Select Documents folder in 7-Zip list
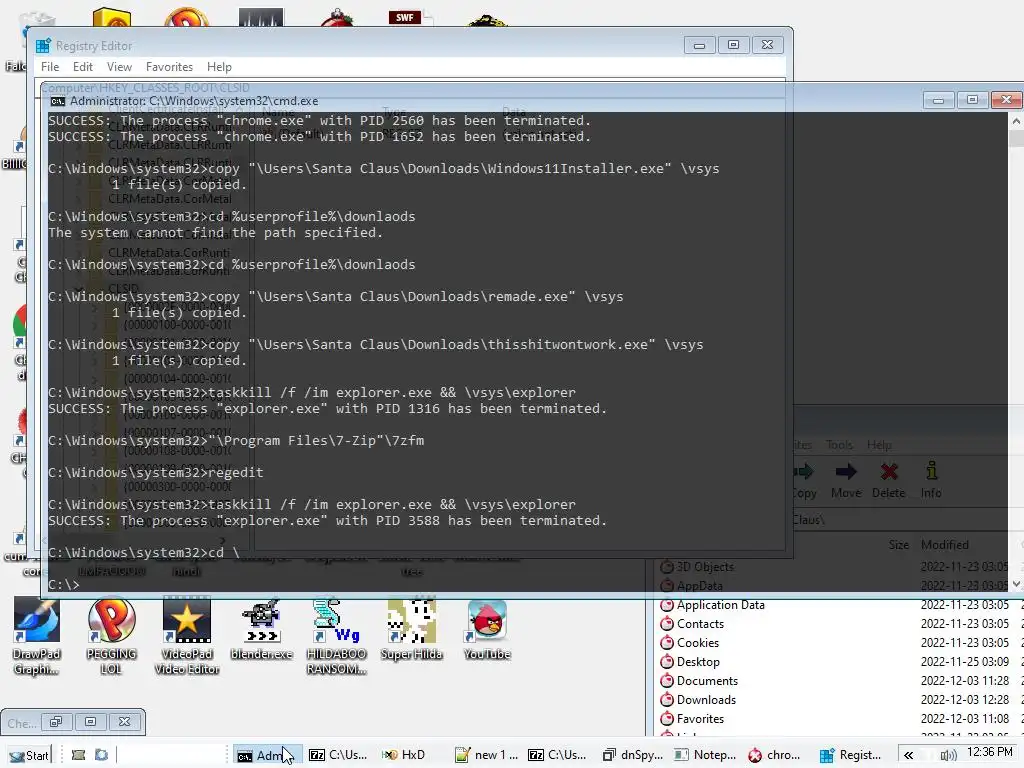 pos(707,680)
